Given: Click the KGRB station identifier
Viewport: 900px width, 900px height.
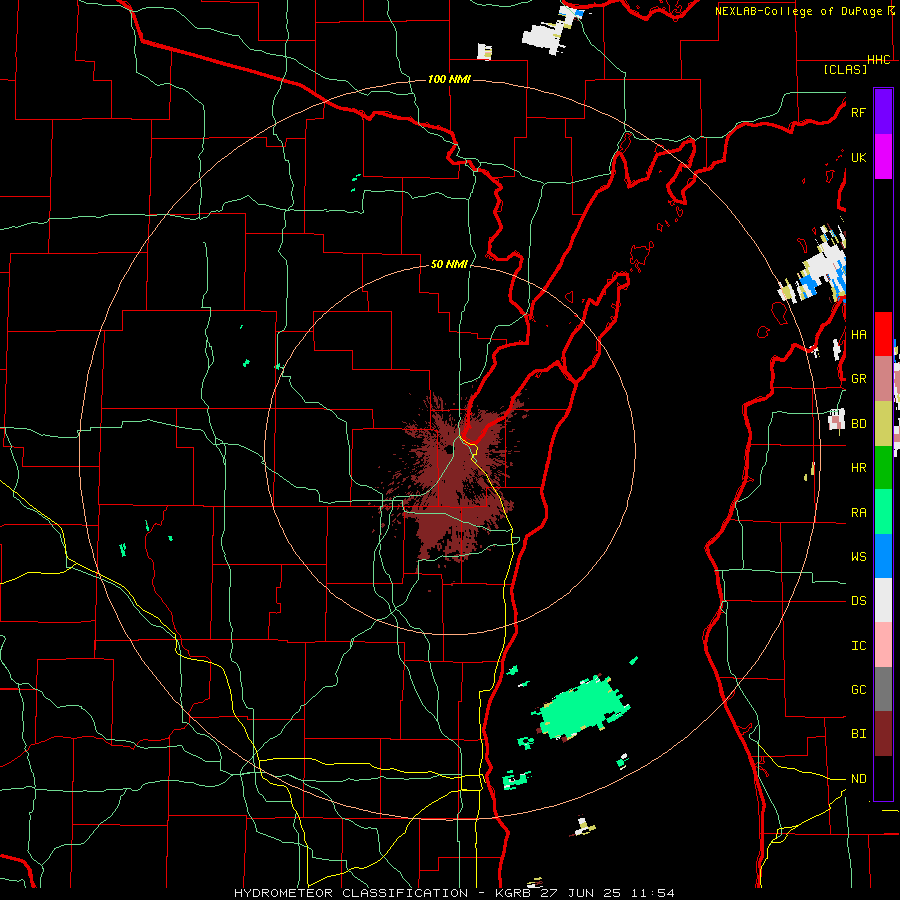Looking at the screenshot, I should (x=515, y=893).
